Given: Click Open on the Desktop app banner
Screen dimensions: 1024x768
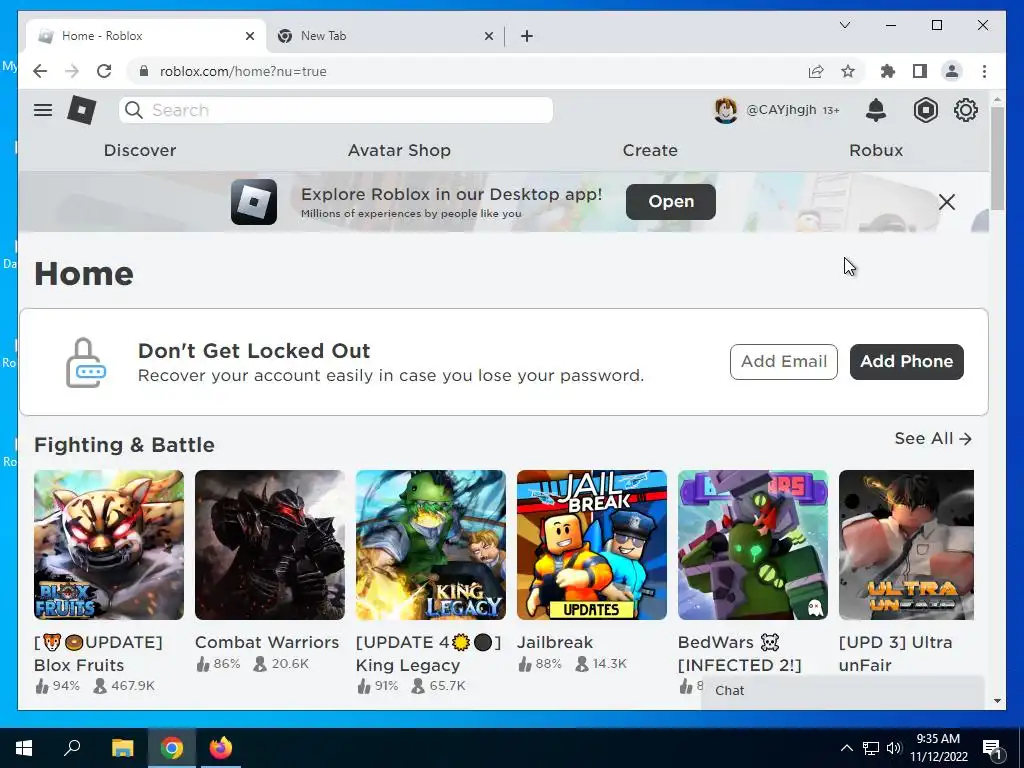Looking at the screenshot, I should click(671, 202).
